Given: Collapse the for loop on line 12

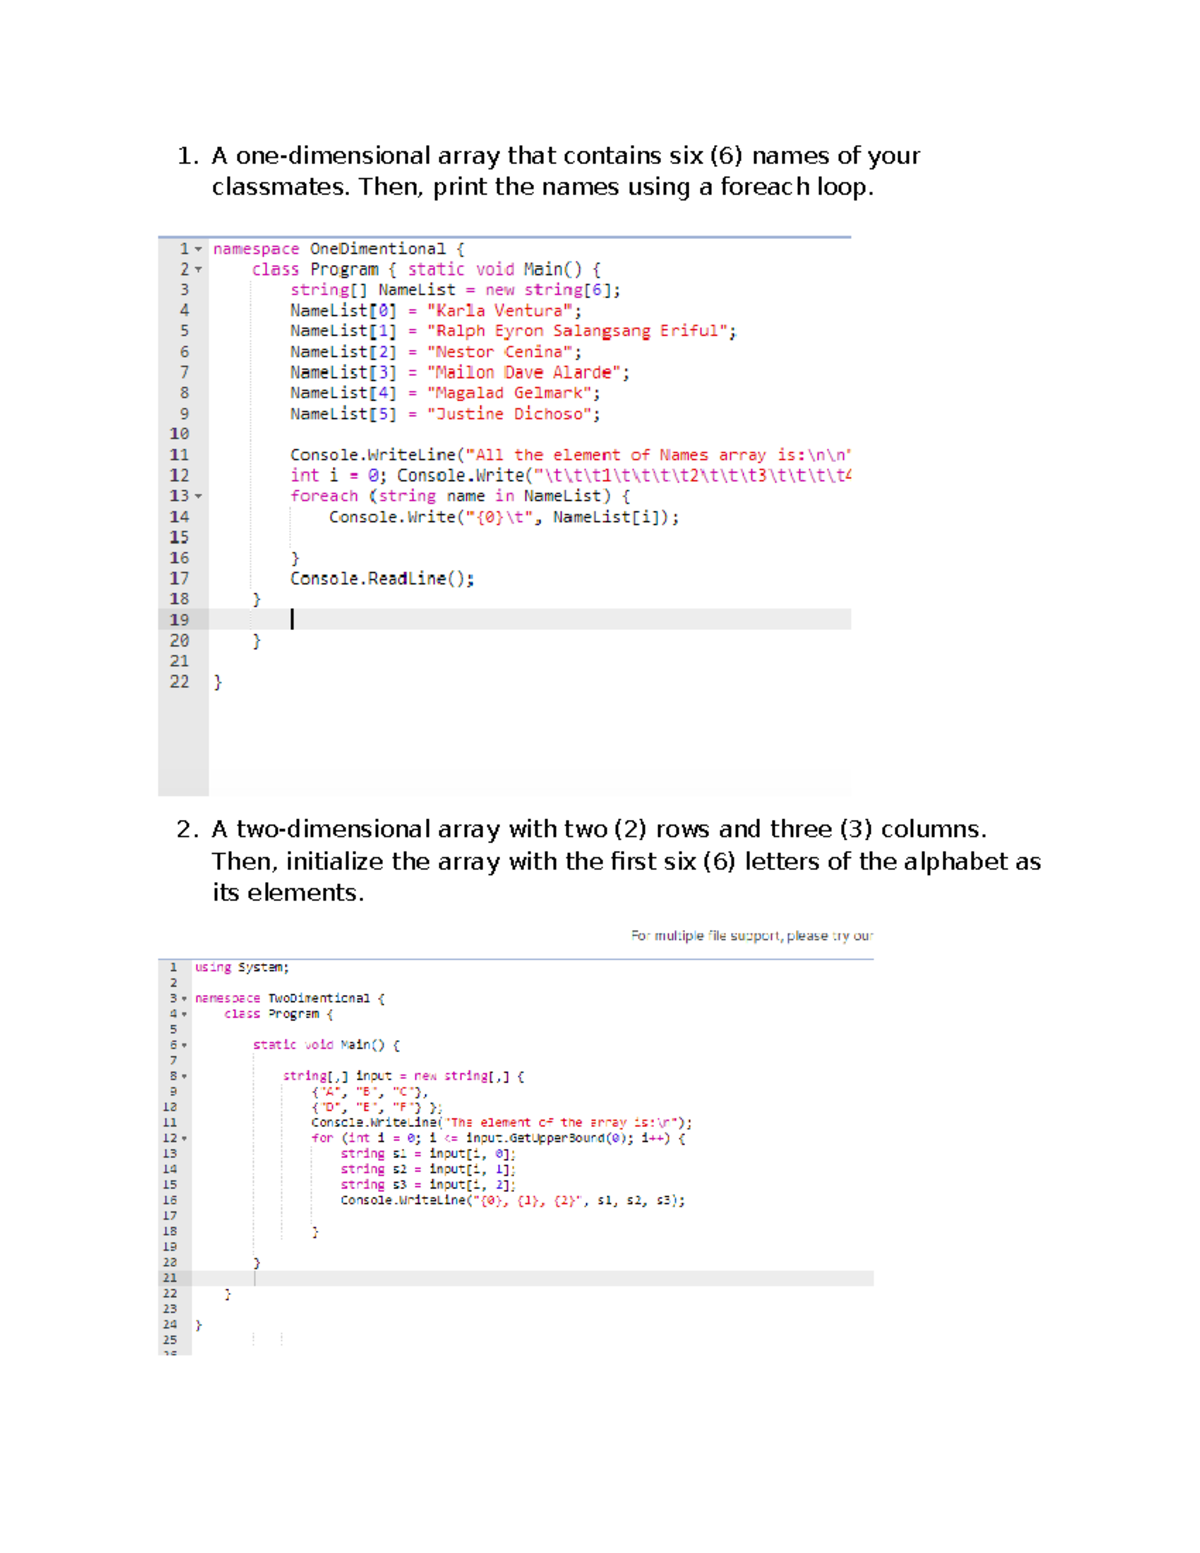Looking at the screenshot, I should [183, 1140].
